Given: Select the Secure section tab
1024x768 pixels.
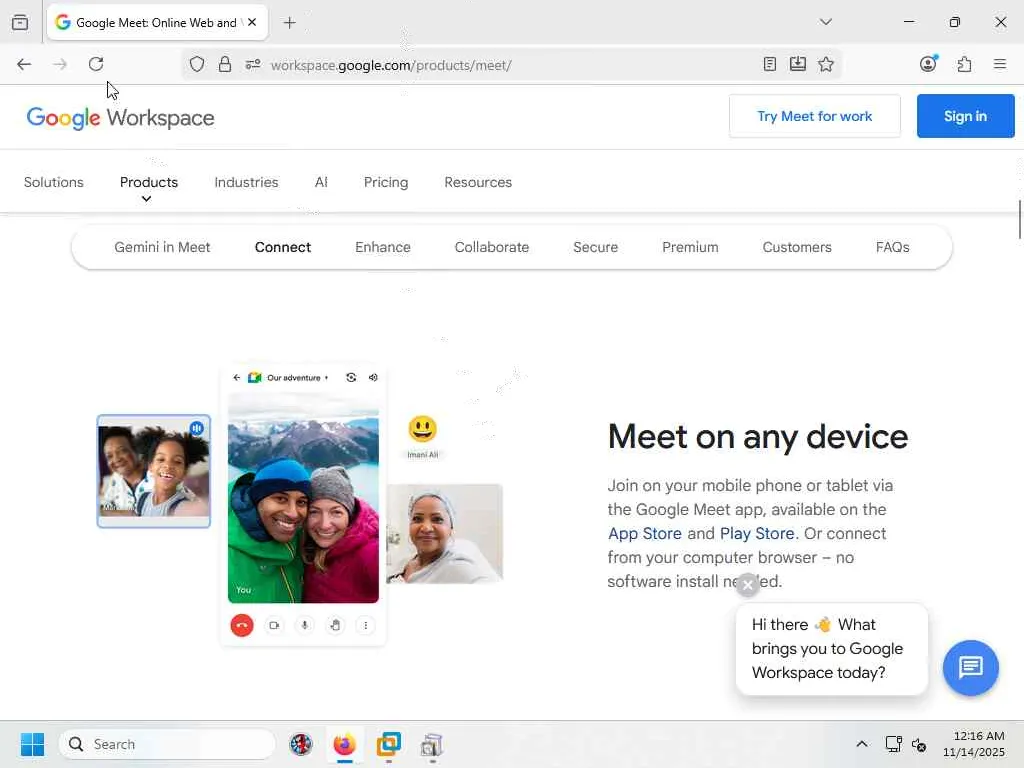Looking at the screenshot, I should point(596,248).
